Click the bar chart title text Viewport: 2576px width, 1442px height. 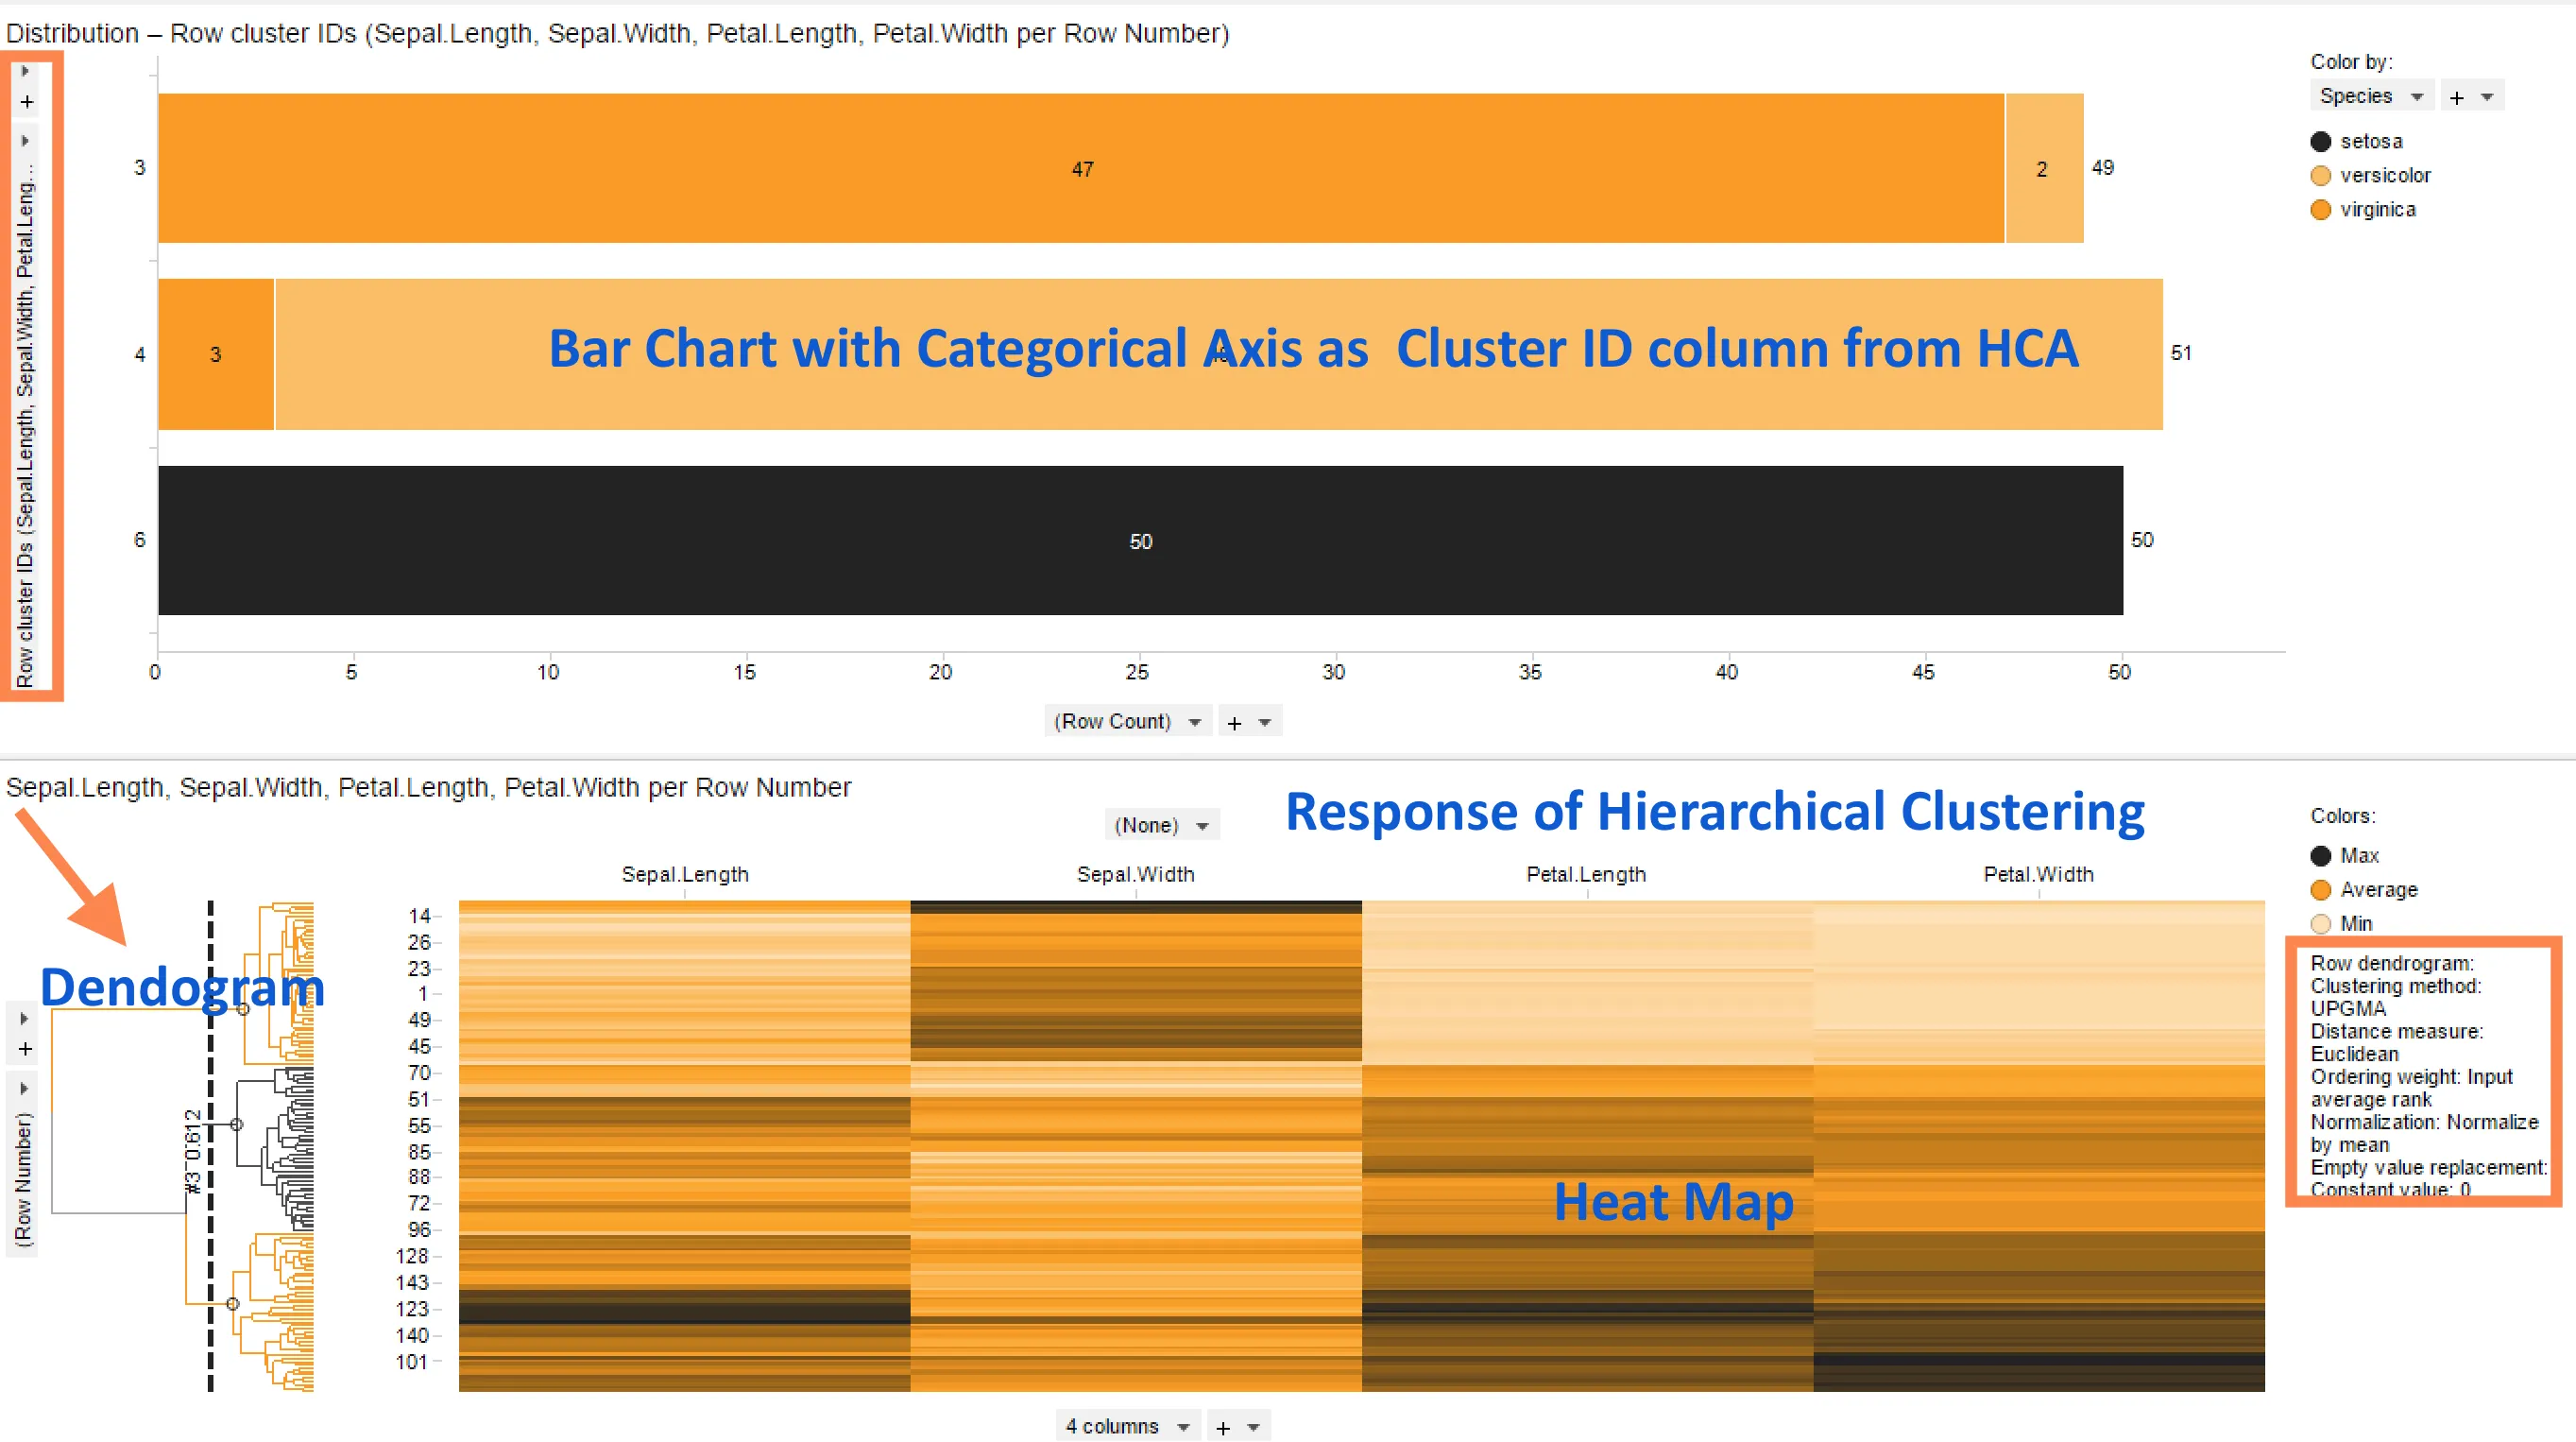click(x=617, y=33)
